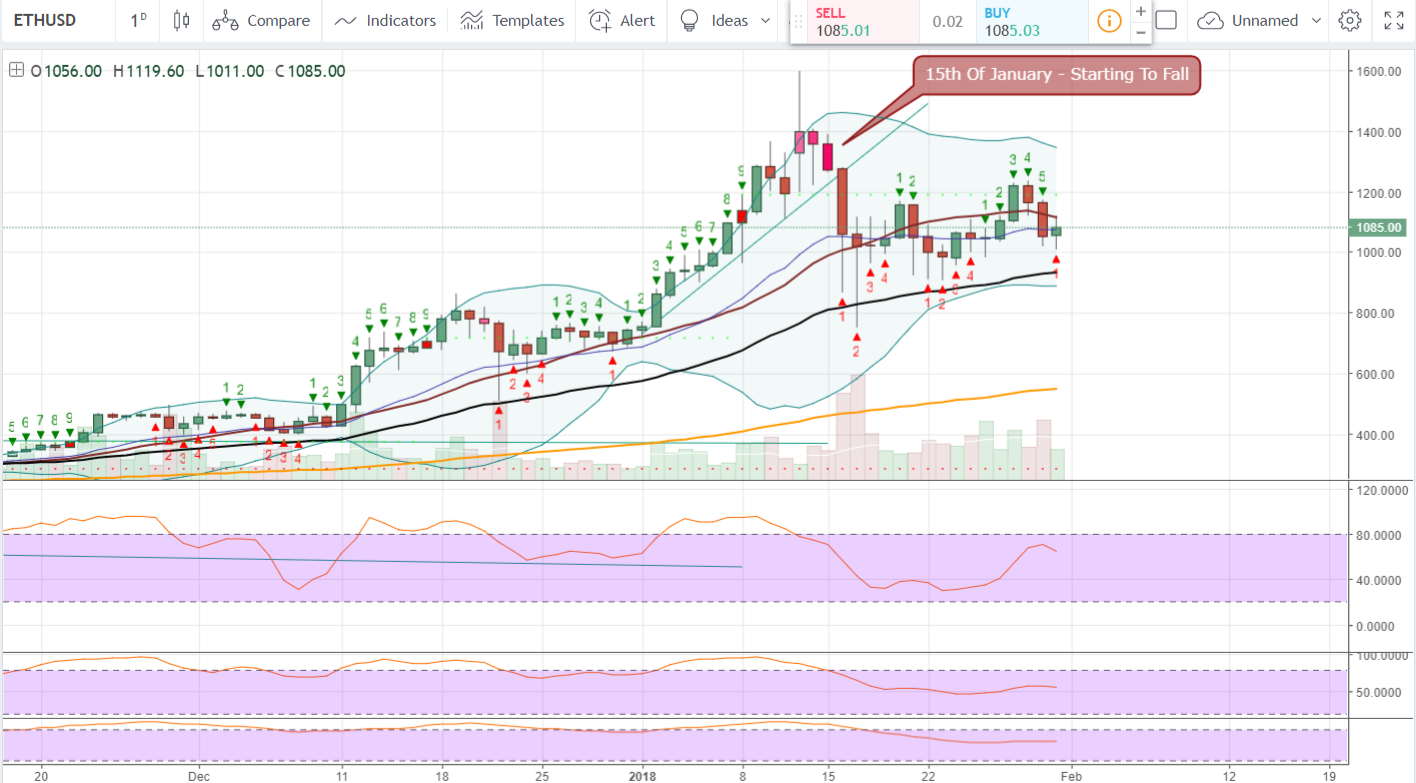This screenshot has height=783, width=1416.
Task: Click the Dec date axis label
Action: click(199, 774)
